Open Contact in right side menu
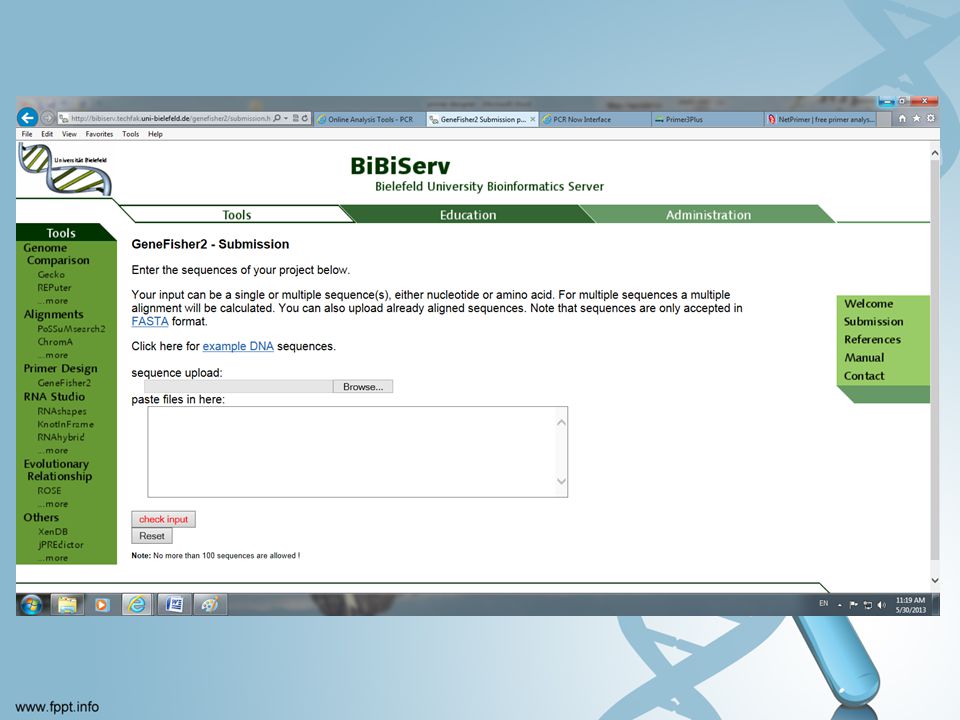Screen dimensions: 960x720 (864, 376)
